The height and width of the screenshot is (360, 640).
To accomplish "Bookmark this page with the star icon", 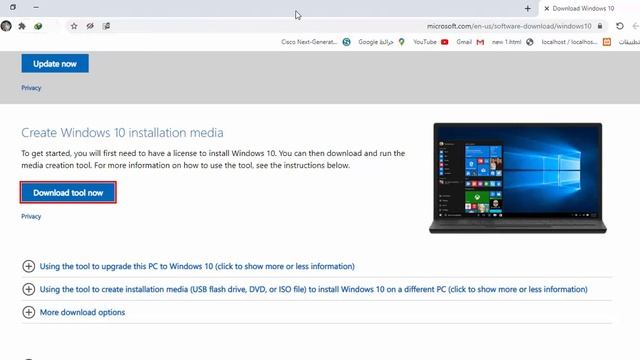I will (74, 26).
